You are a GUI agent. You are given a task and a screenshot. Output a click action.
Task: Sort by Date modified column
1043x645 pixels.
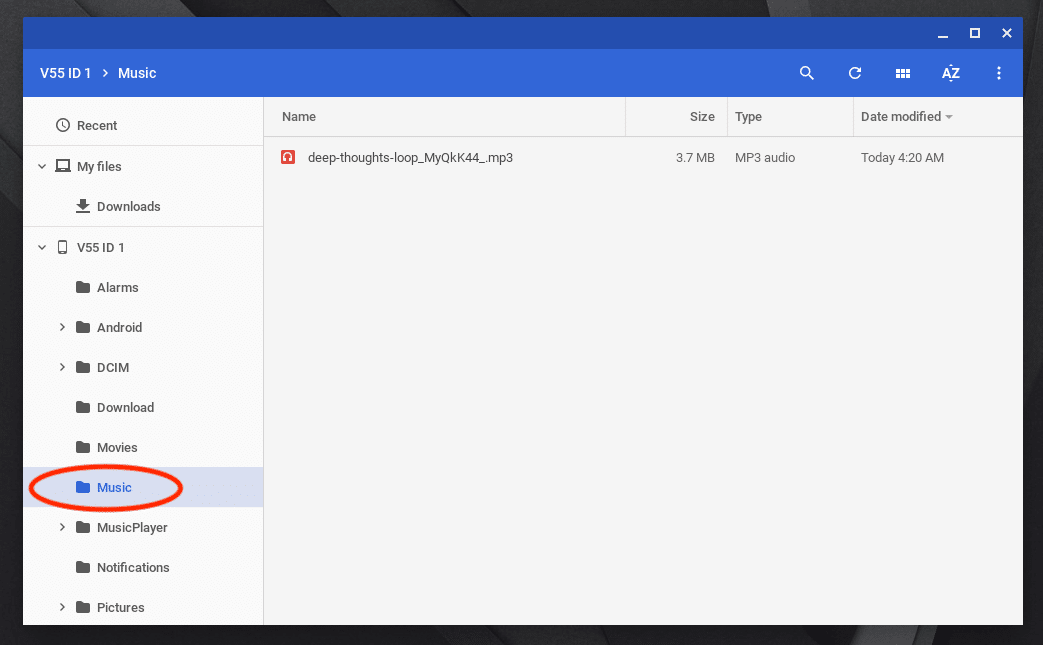coord(901,116)
